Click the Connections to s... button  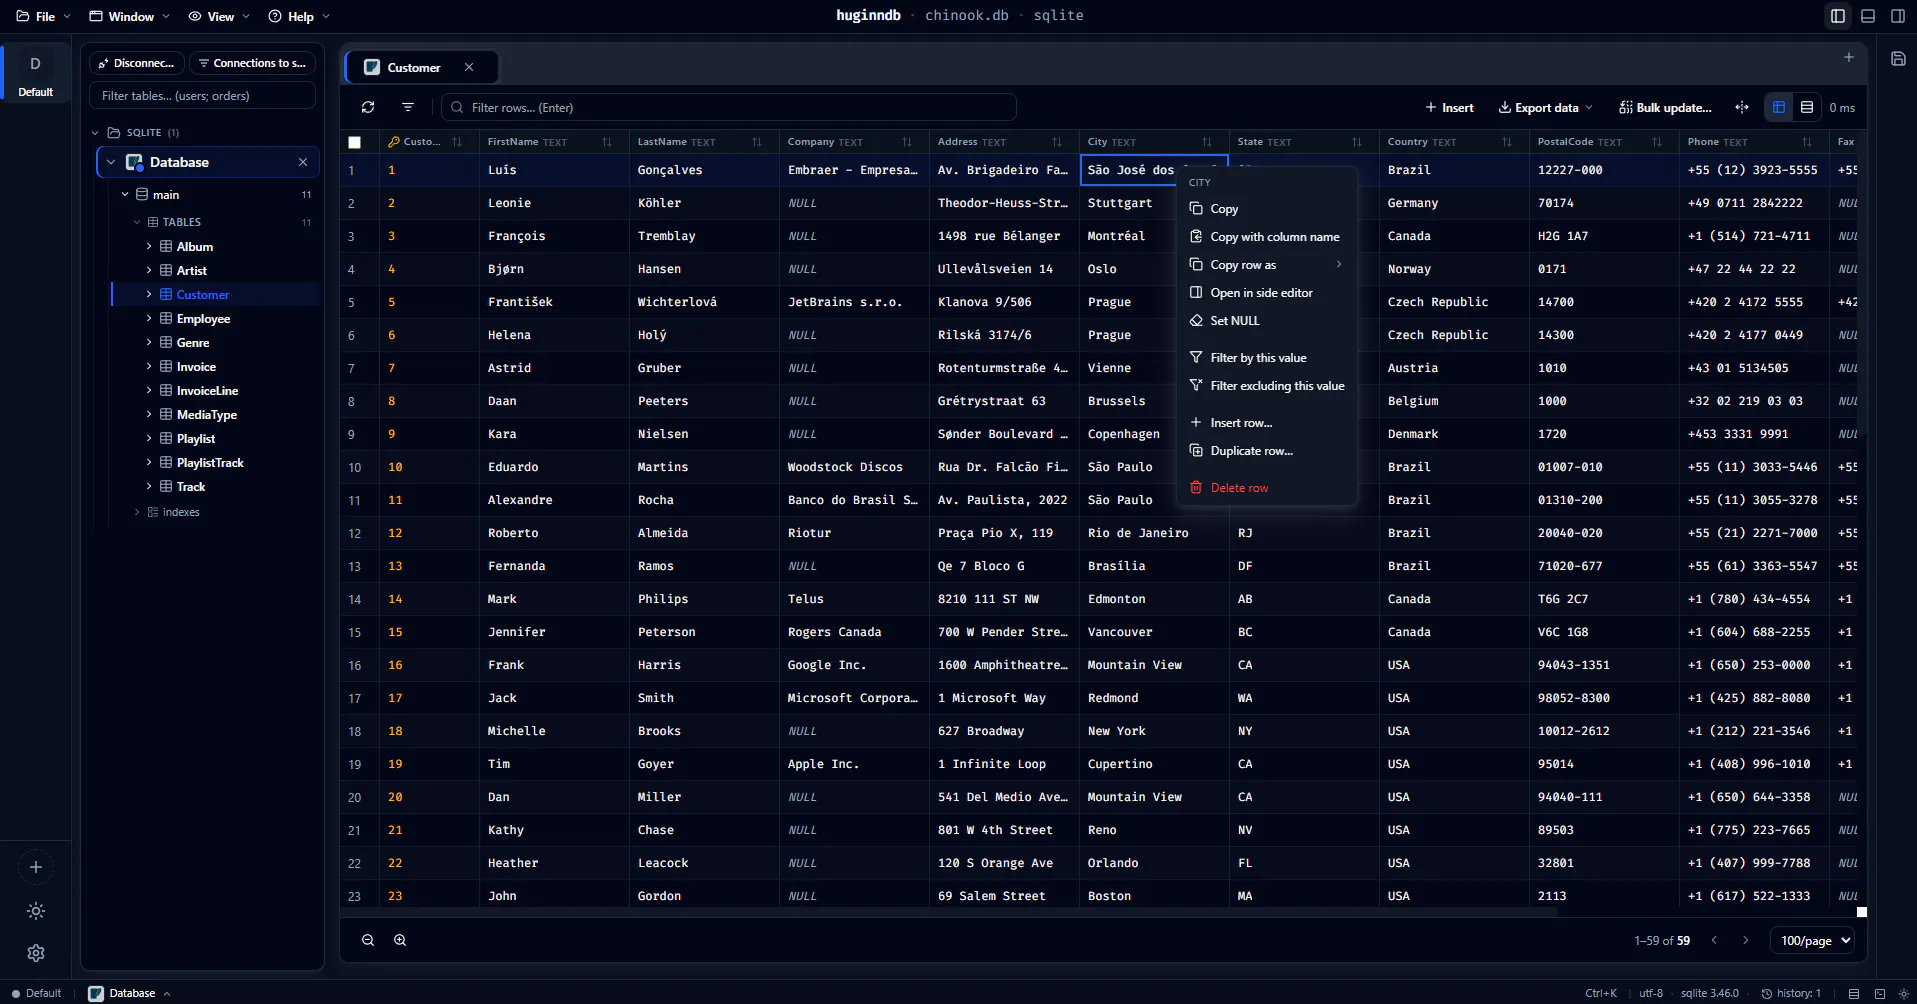coord(252,63)
